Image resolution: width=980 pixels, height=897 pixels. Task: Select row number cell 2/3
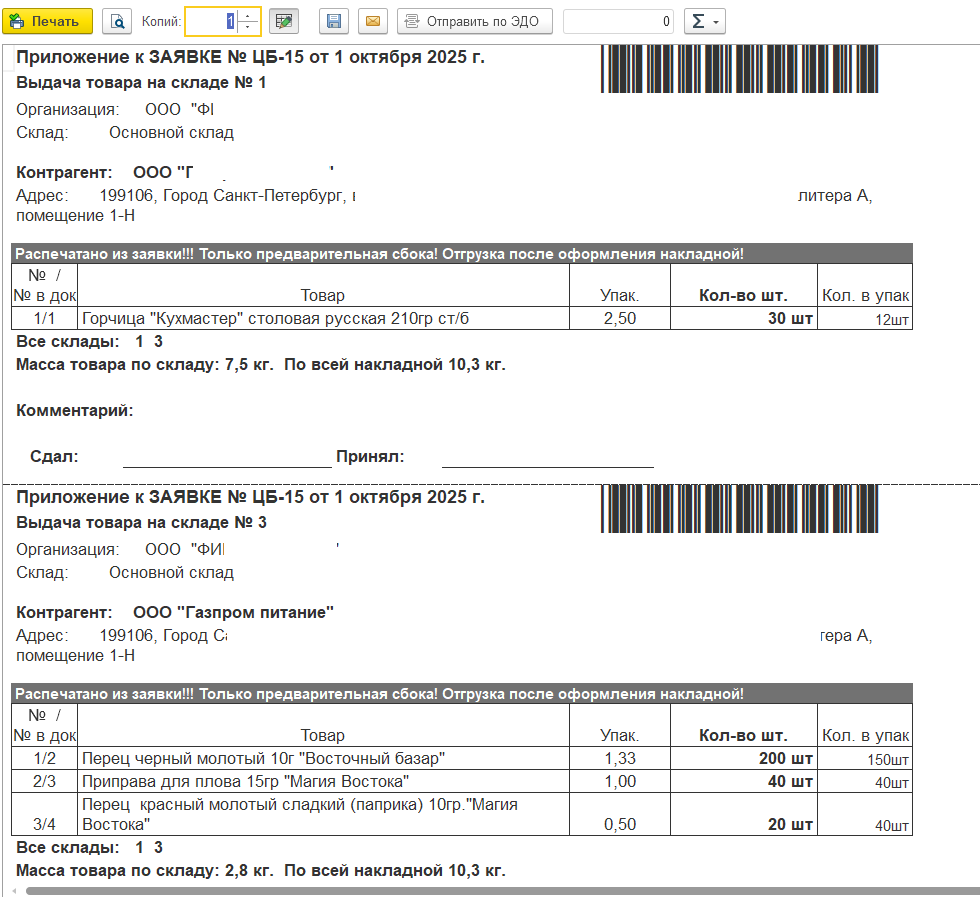tap(44, 781)
